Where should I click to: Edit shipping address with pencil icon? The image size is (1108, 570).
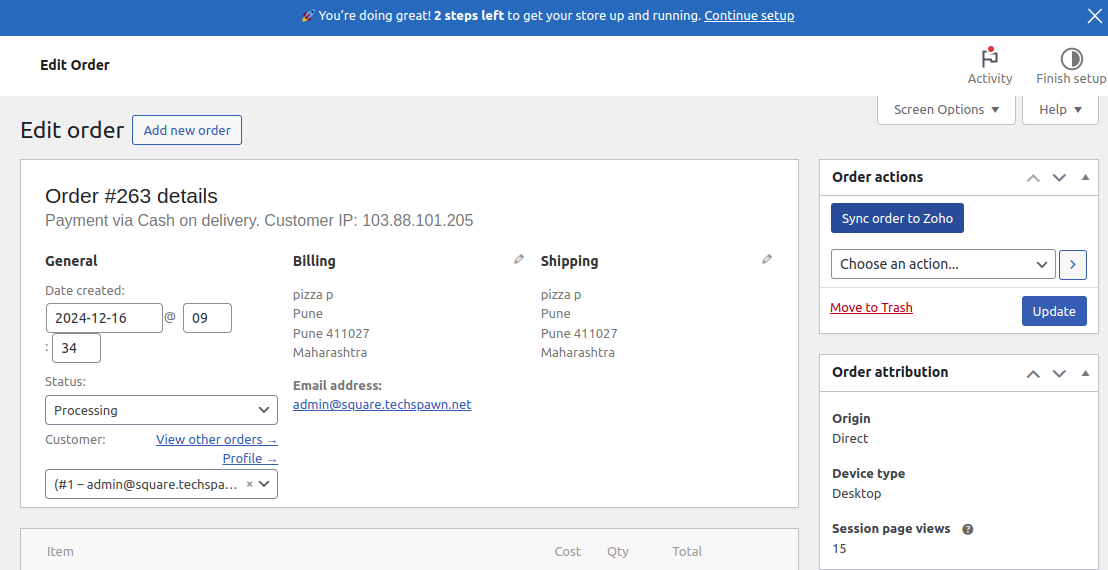click(767, 260)
